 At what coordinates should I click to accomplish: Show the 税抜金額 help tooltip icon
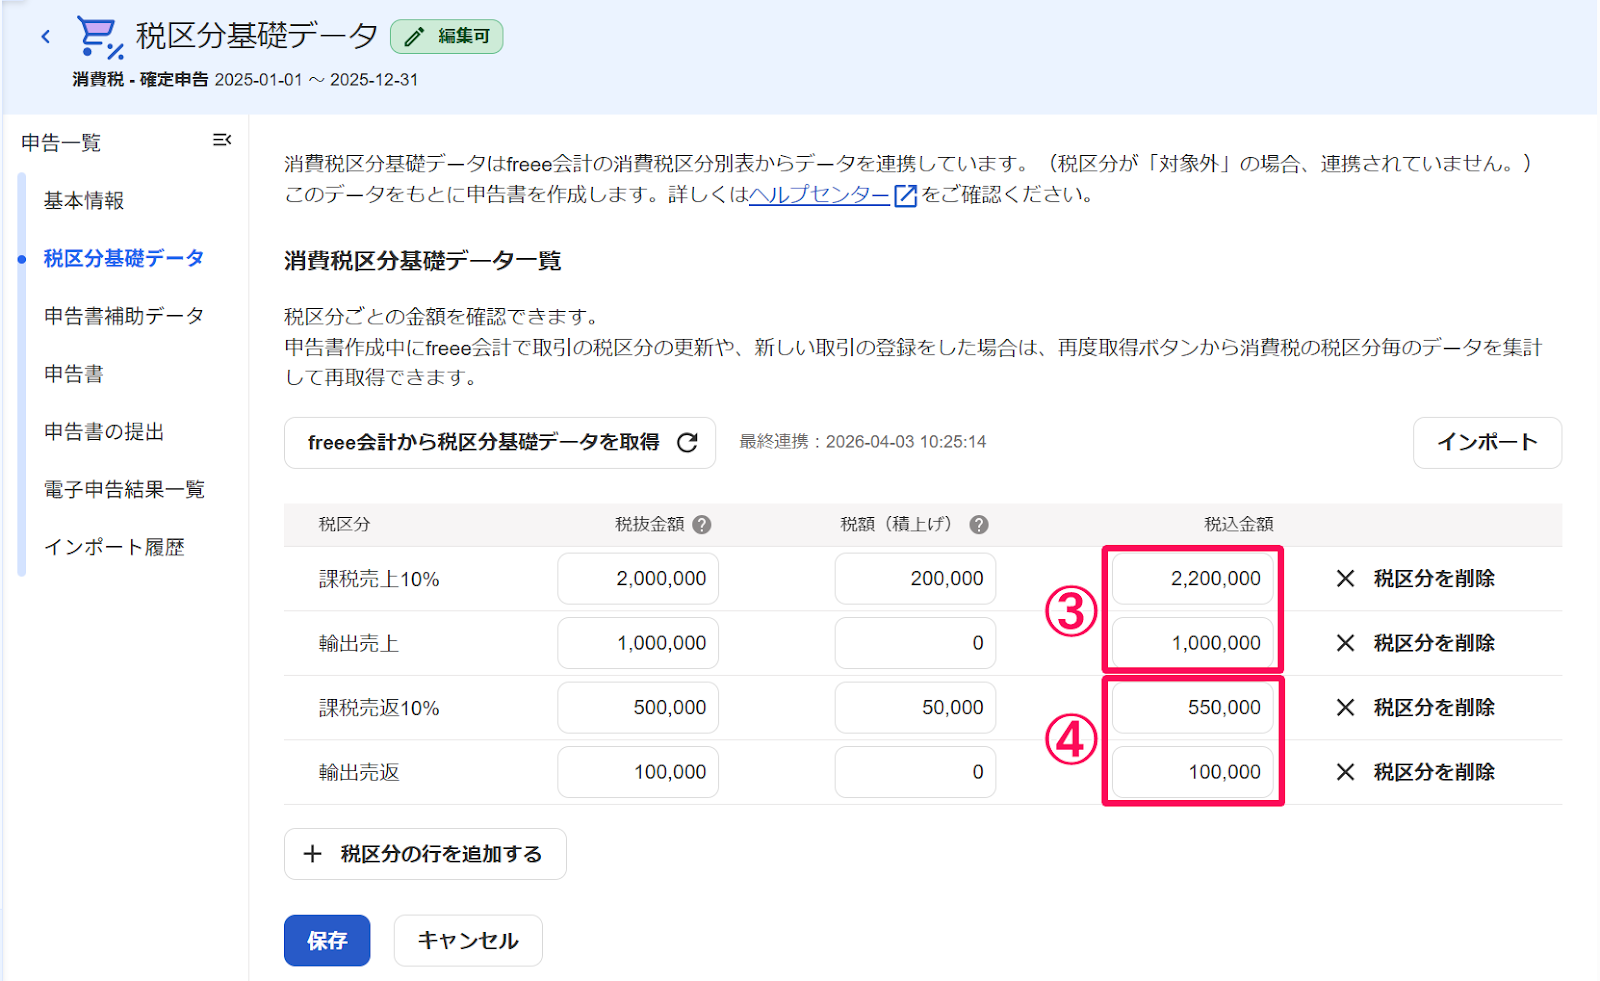point(702,524)
